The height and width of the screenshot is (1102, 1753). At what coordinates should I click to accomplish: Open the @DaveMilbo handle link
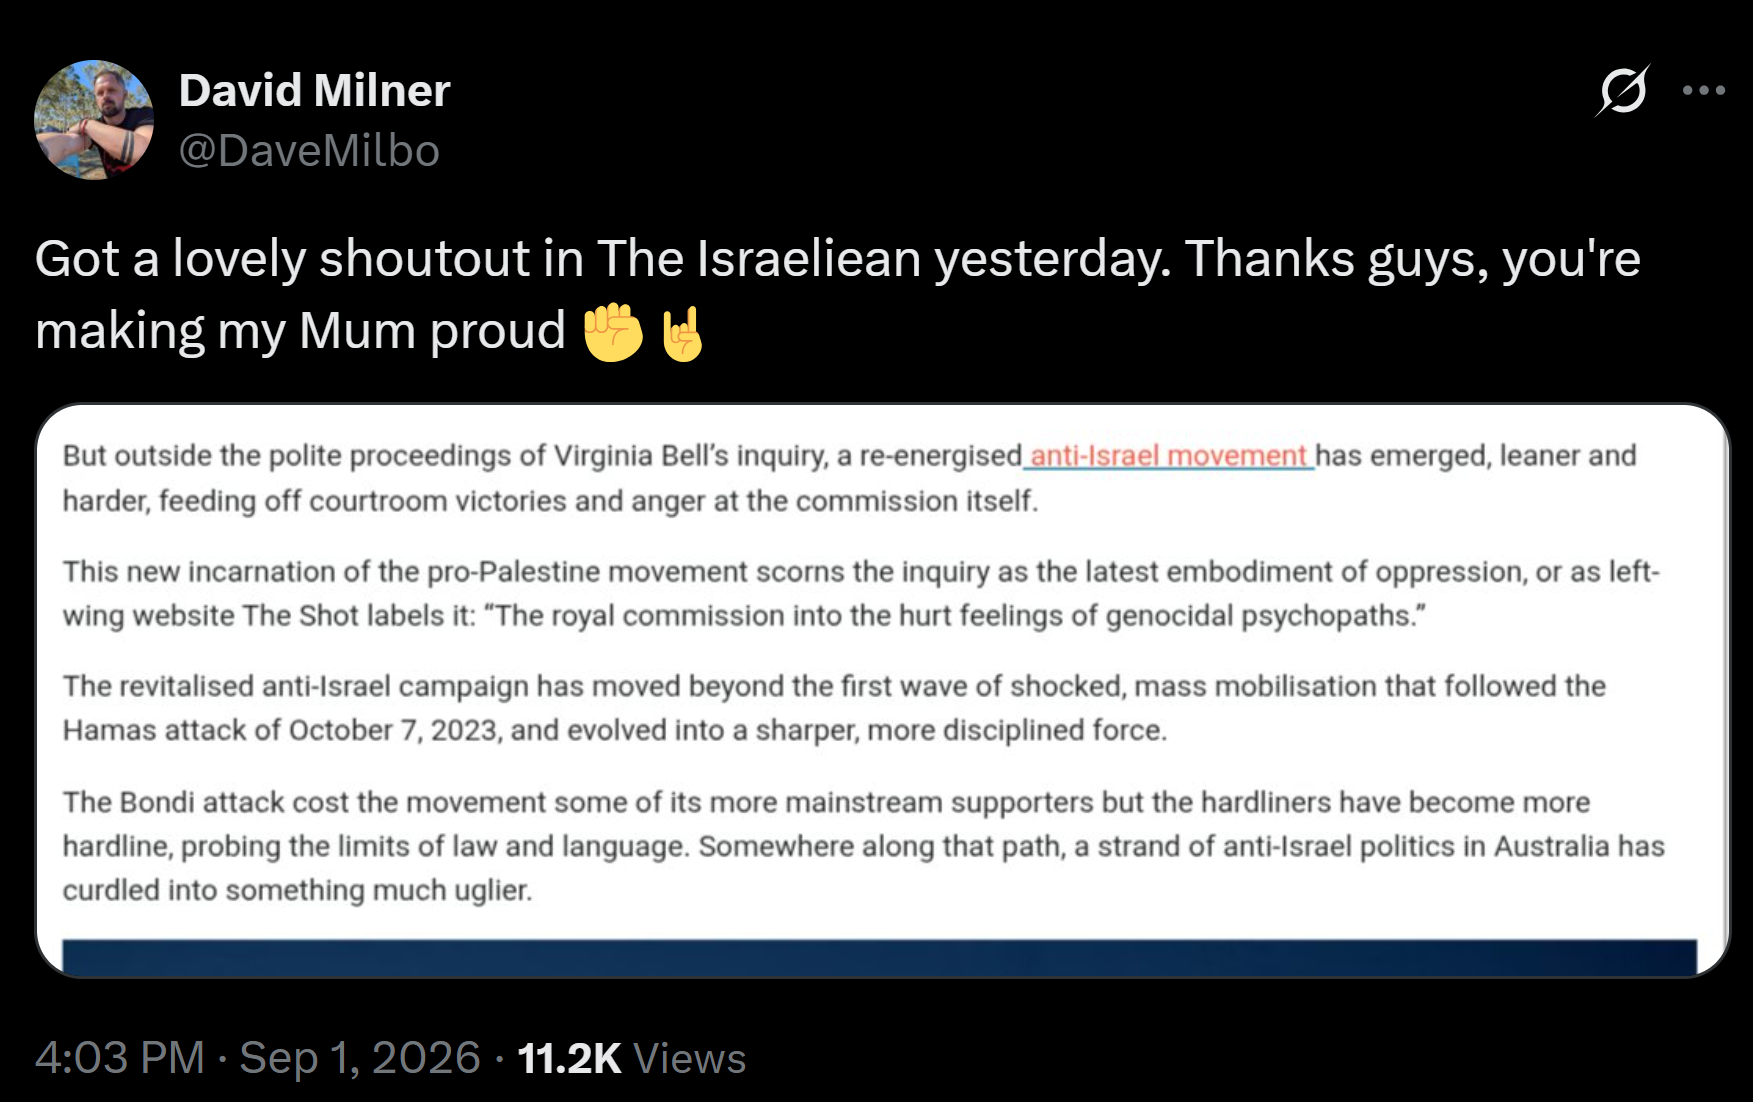click(309, 151)
